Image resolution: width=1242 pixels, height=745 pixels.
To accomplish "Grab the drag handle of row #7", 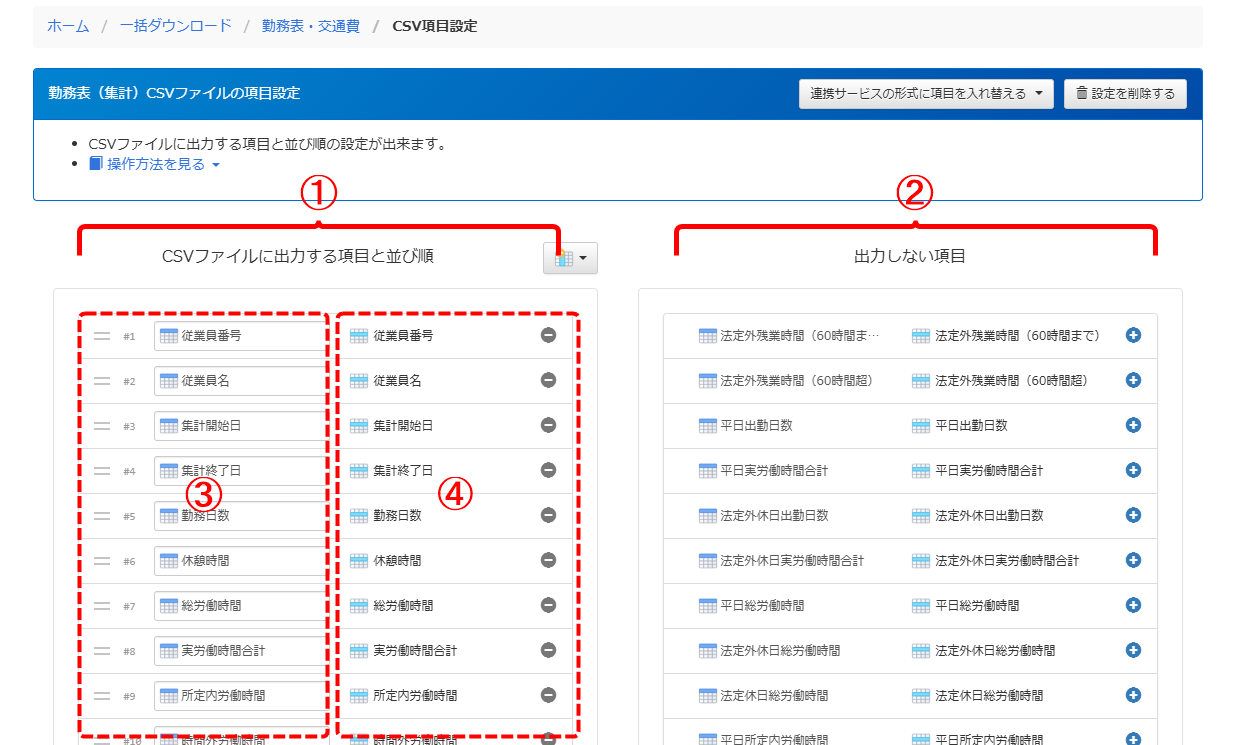I will pyautogui.click(x=102, y=606).
